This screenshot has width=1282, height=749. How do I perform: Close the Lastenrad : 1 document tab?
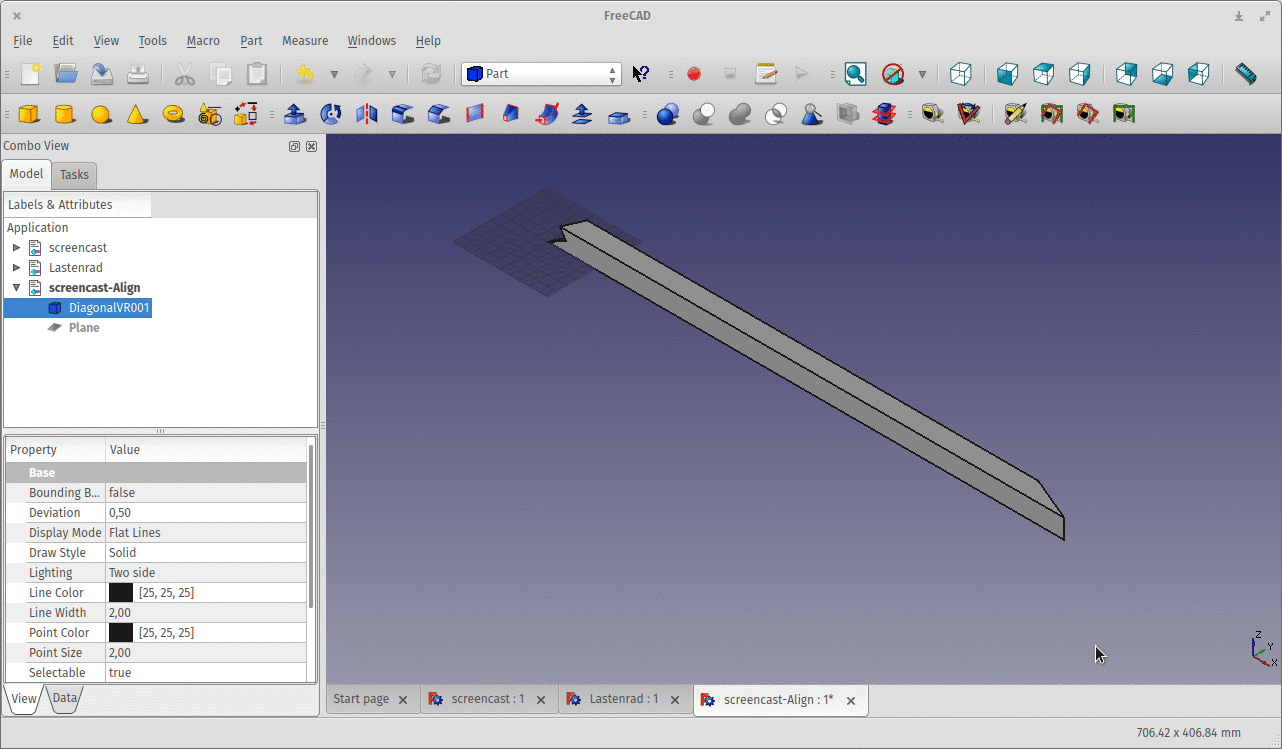point(675,700)
